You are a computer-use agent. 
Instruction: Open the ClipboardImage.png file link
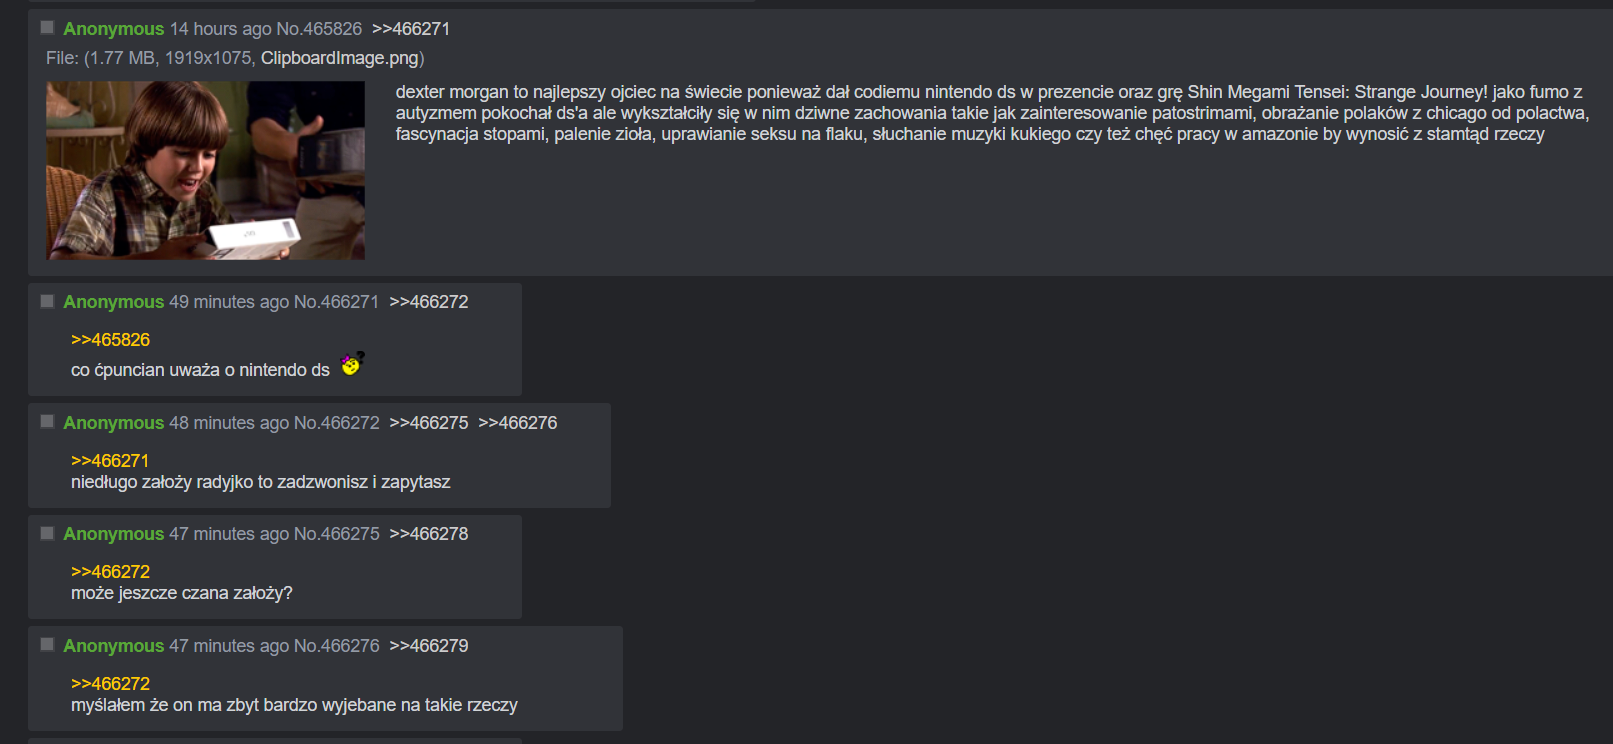click(339, 58)
